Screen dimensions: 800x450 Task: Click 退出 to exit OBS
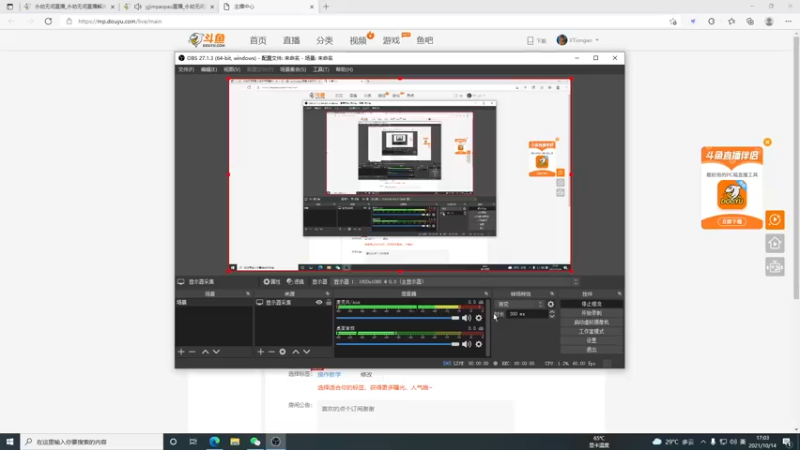591,349
